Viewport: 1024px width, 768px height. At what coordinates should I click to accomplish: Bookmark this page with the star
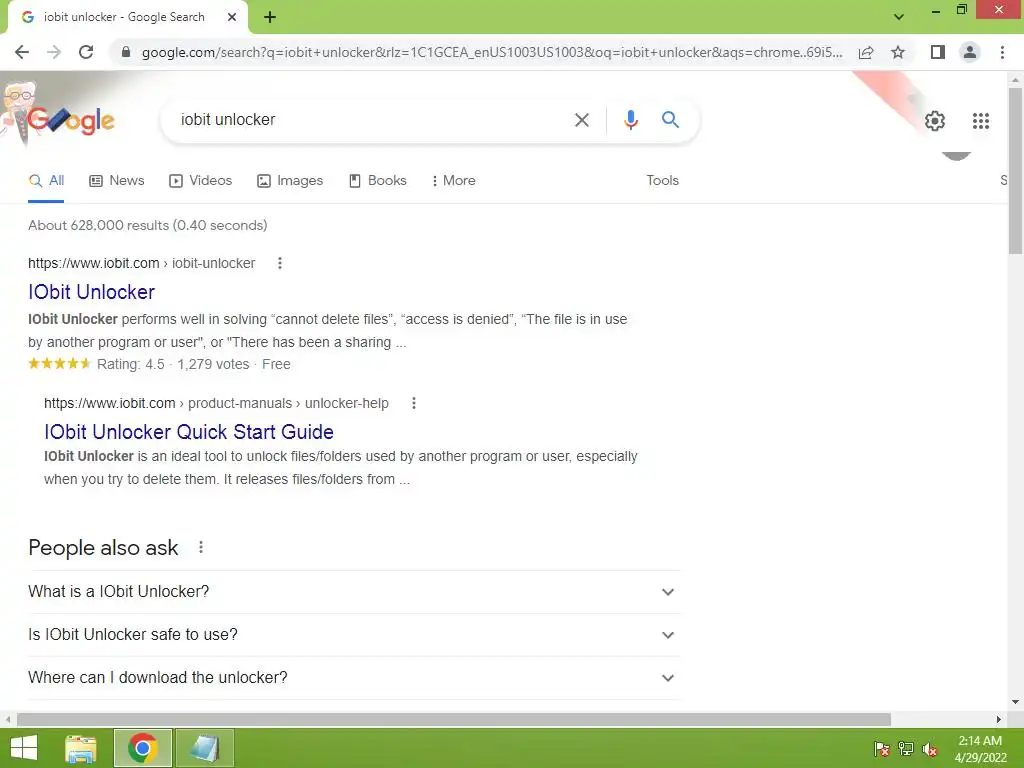898,52
